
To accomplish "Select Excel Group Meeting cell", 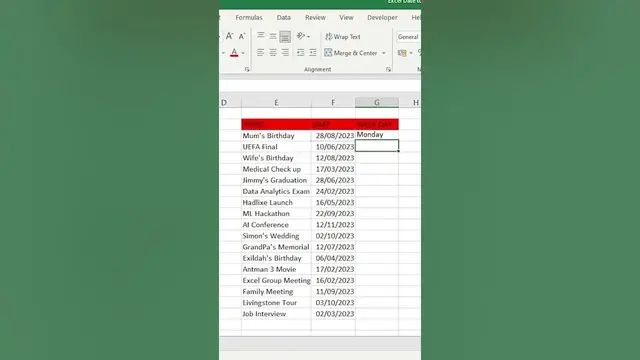I will (276, 280).
